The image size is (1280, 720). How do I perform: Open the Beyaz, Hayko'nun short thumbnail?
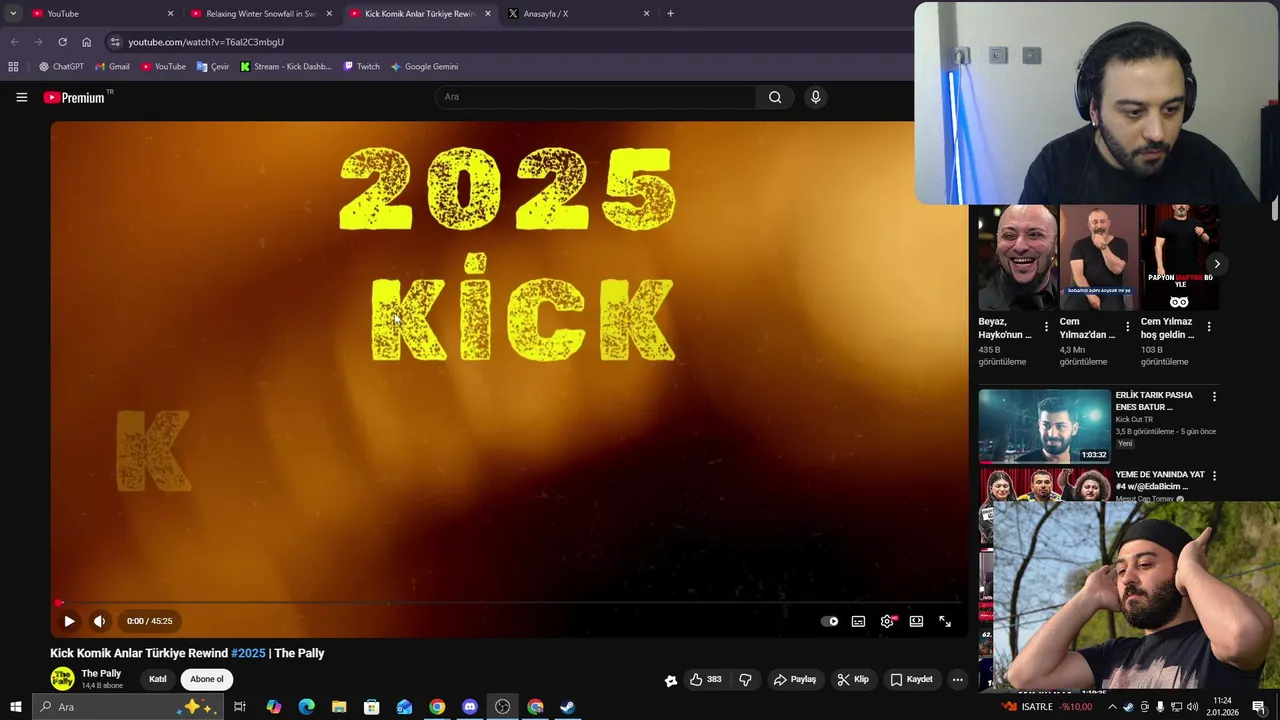[1018, 258]
